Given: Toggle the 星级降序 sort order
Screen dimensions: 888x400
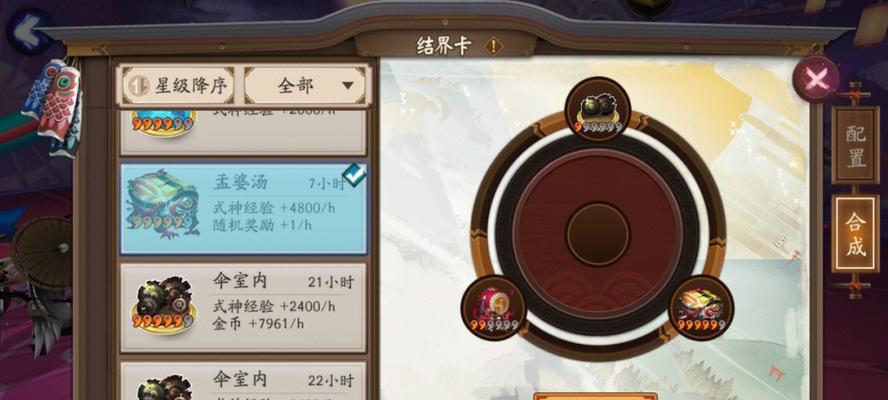Looking at the screenshot, I should pyautogui.click(x=178, y=86).
